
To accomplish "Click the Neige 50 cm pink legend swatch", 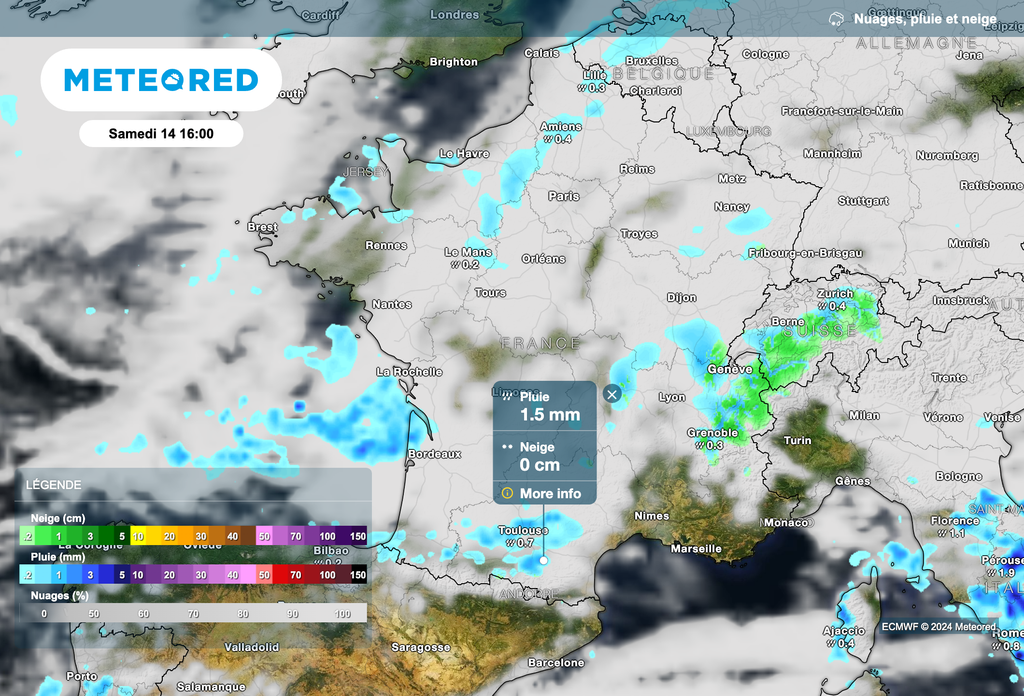I will [264, 536].
